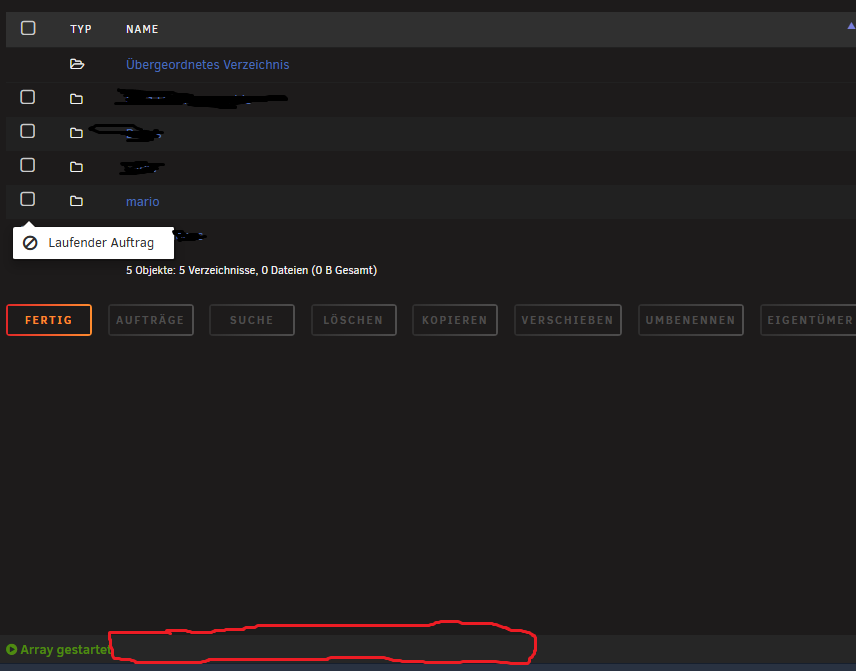Click the FERTIG button
This screenshot has height=671, width=856.
coord(49,320)
